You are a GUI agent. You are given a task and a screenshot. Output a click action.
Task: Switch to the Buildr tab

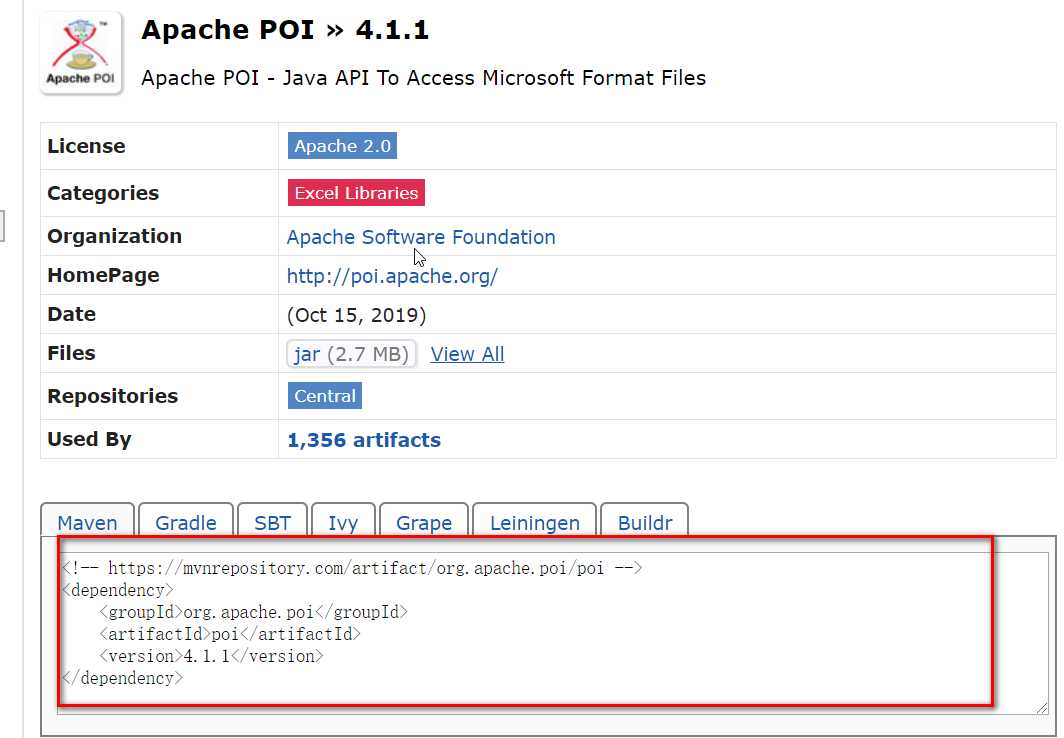click(x=645, y=521)
